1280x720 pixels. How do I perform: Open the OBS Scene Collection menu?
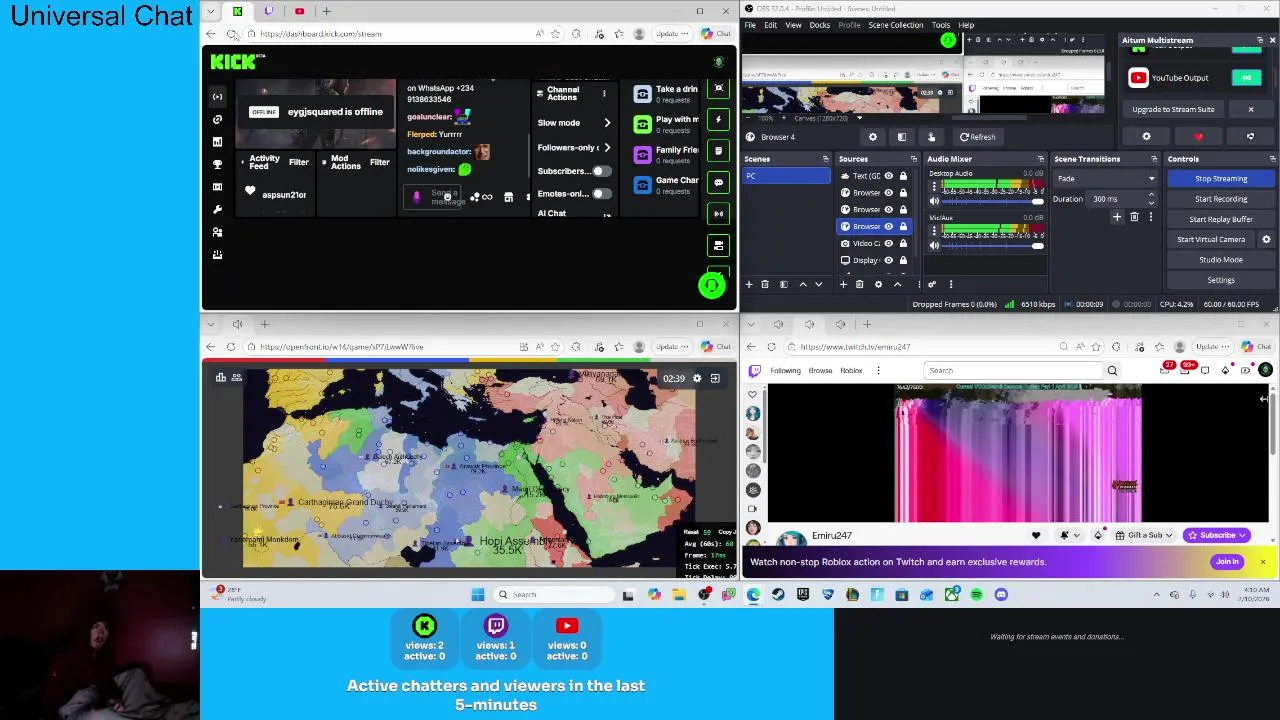click(895, 25)
